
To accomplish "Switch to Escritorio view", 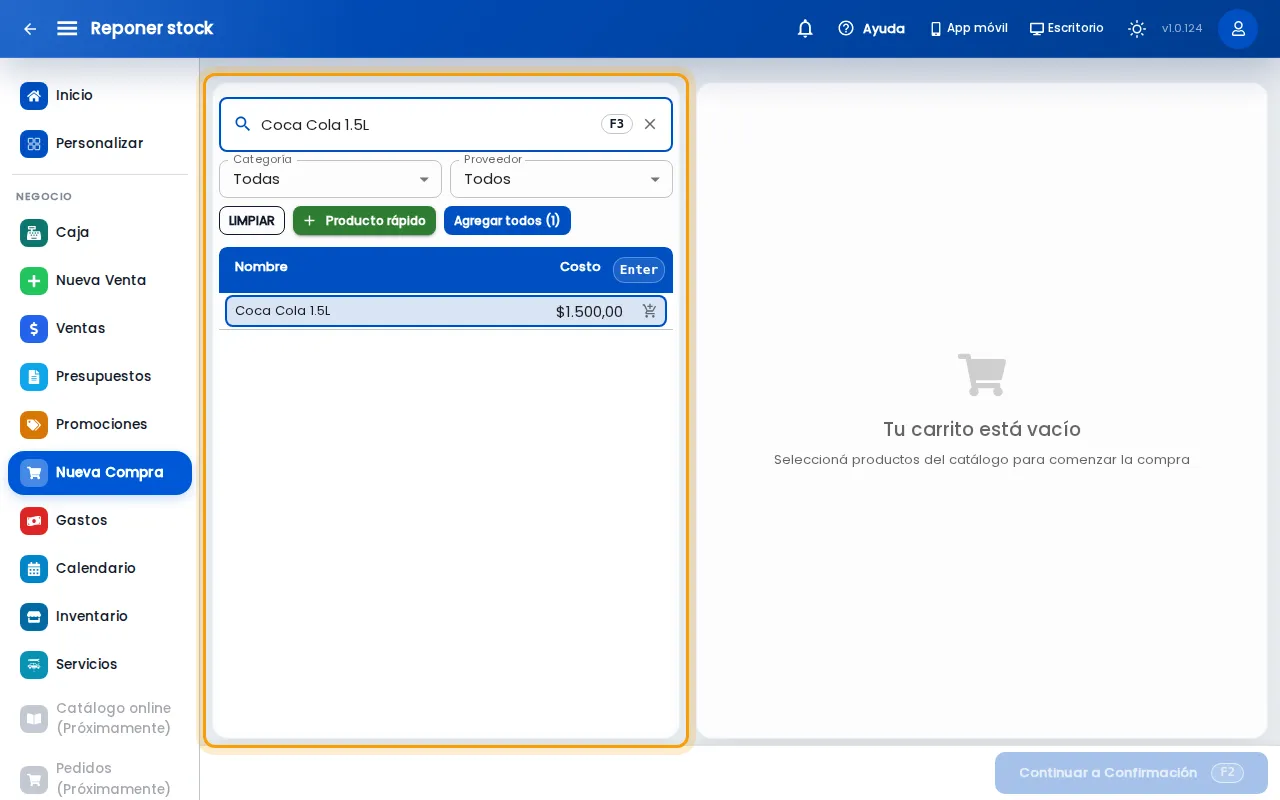I will click(1067, 29).
